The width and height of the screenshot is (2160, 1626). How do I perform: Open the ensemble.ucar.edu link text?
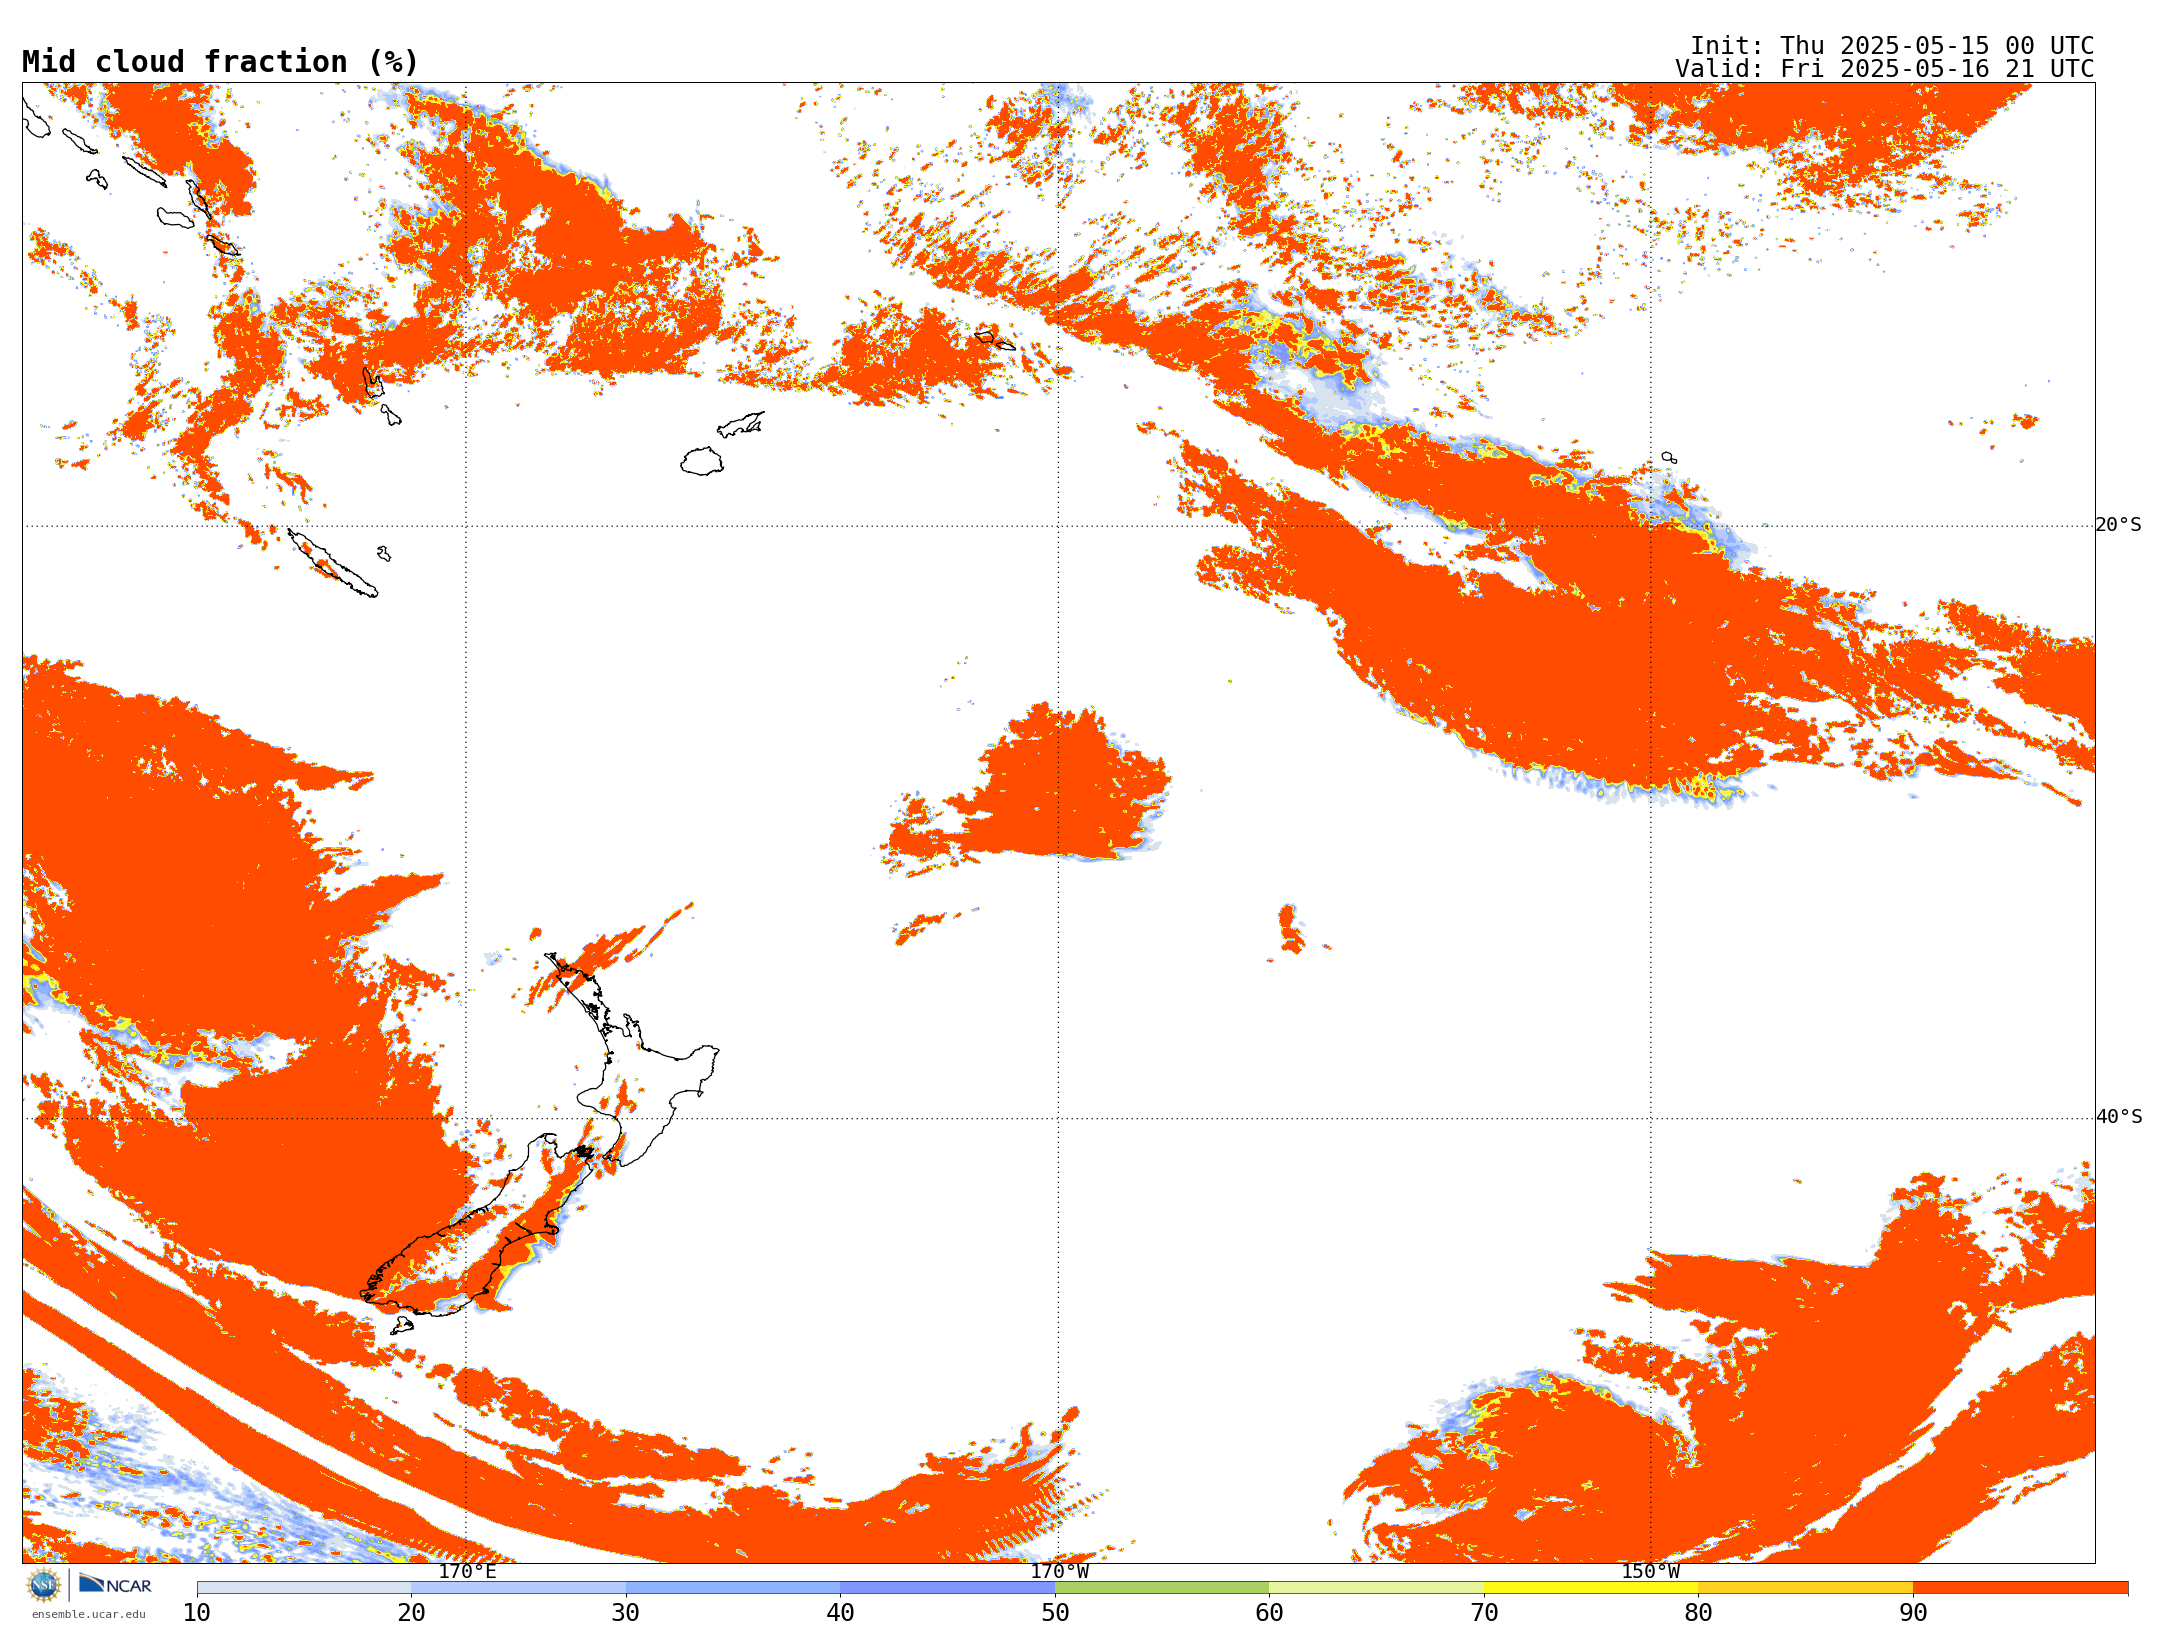[89, 1614]
